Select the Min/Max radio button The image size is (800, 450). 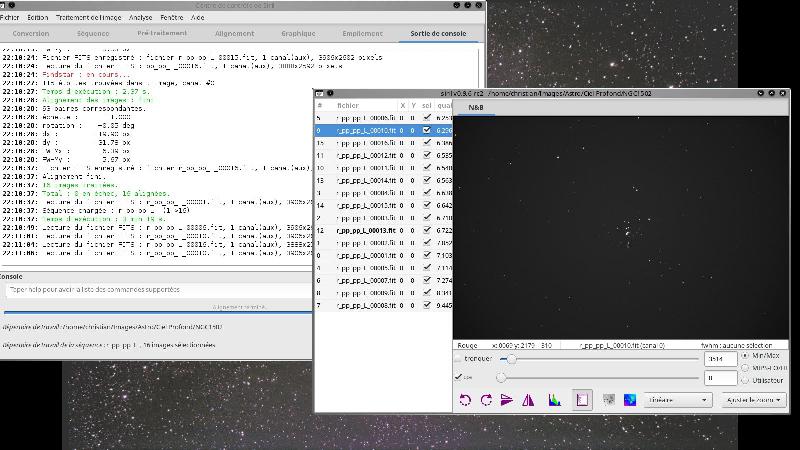click(x=745, y=355)
